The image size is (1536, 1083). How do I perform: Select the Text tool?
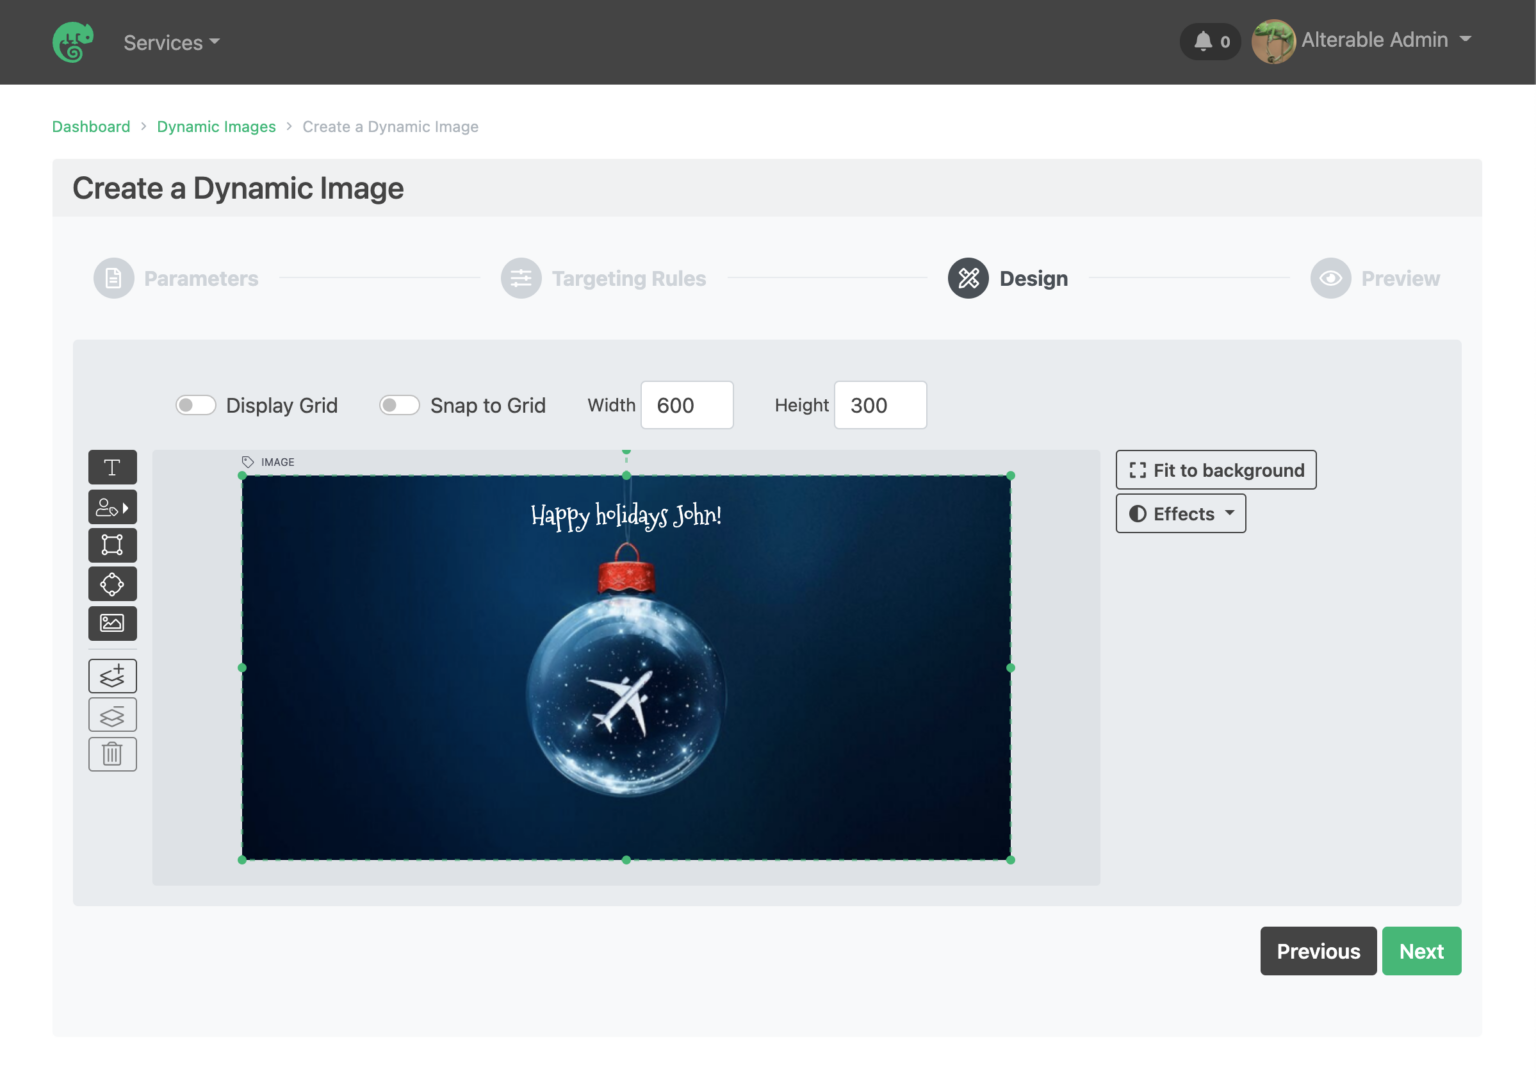(x=112, y=467)
